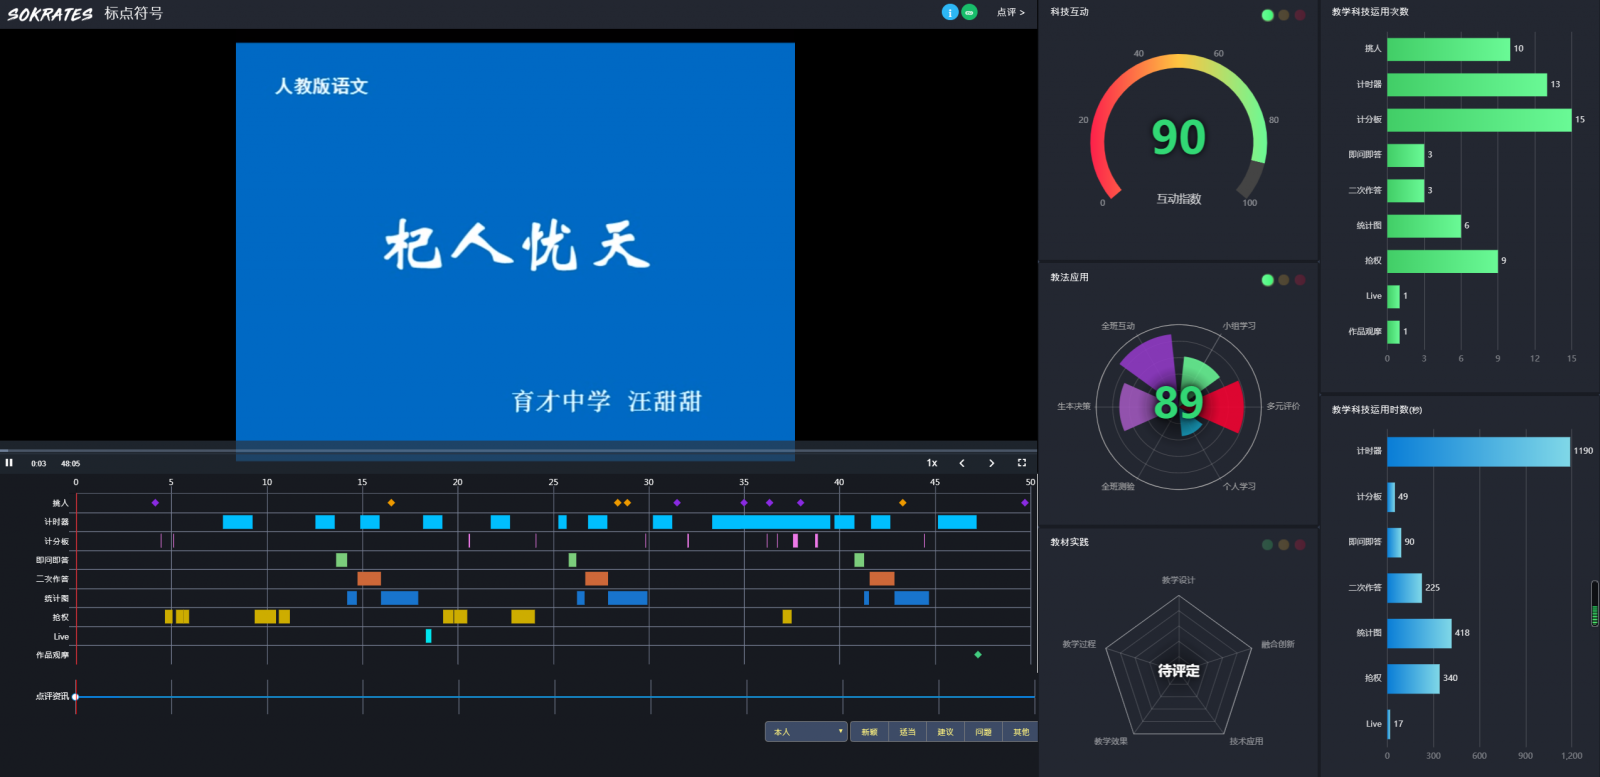This screenshot has width=1600, height=777.
Task: Click the blue info icon
Action: coord(950,12)
